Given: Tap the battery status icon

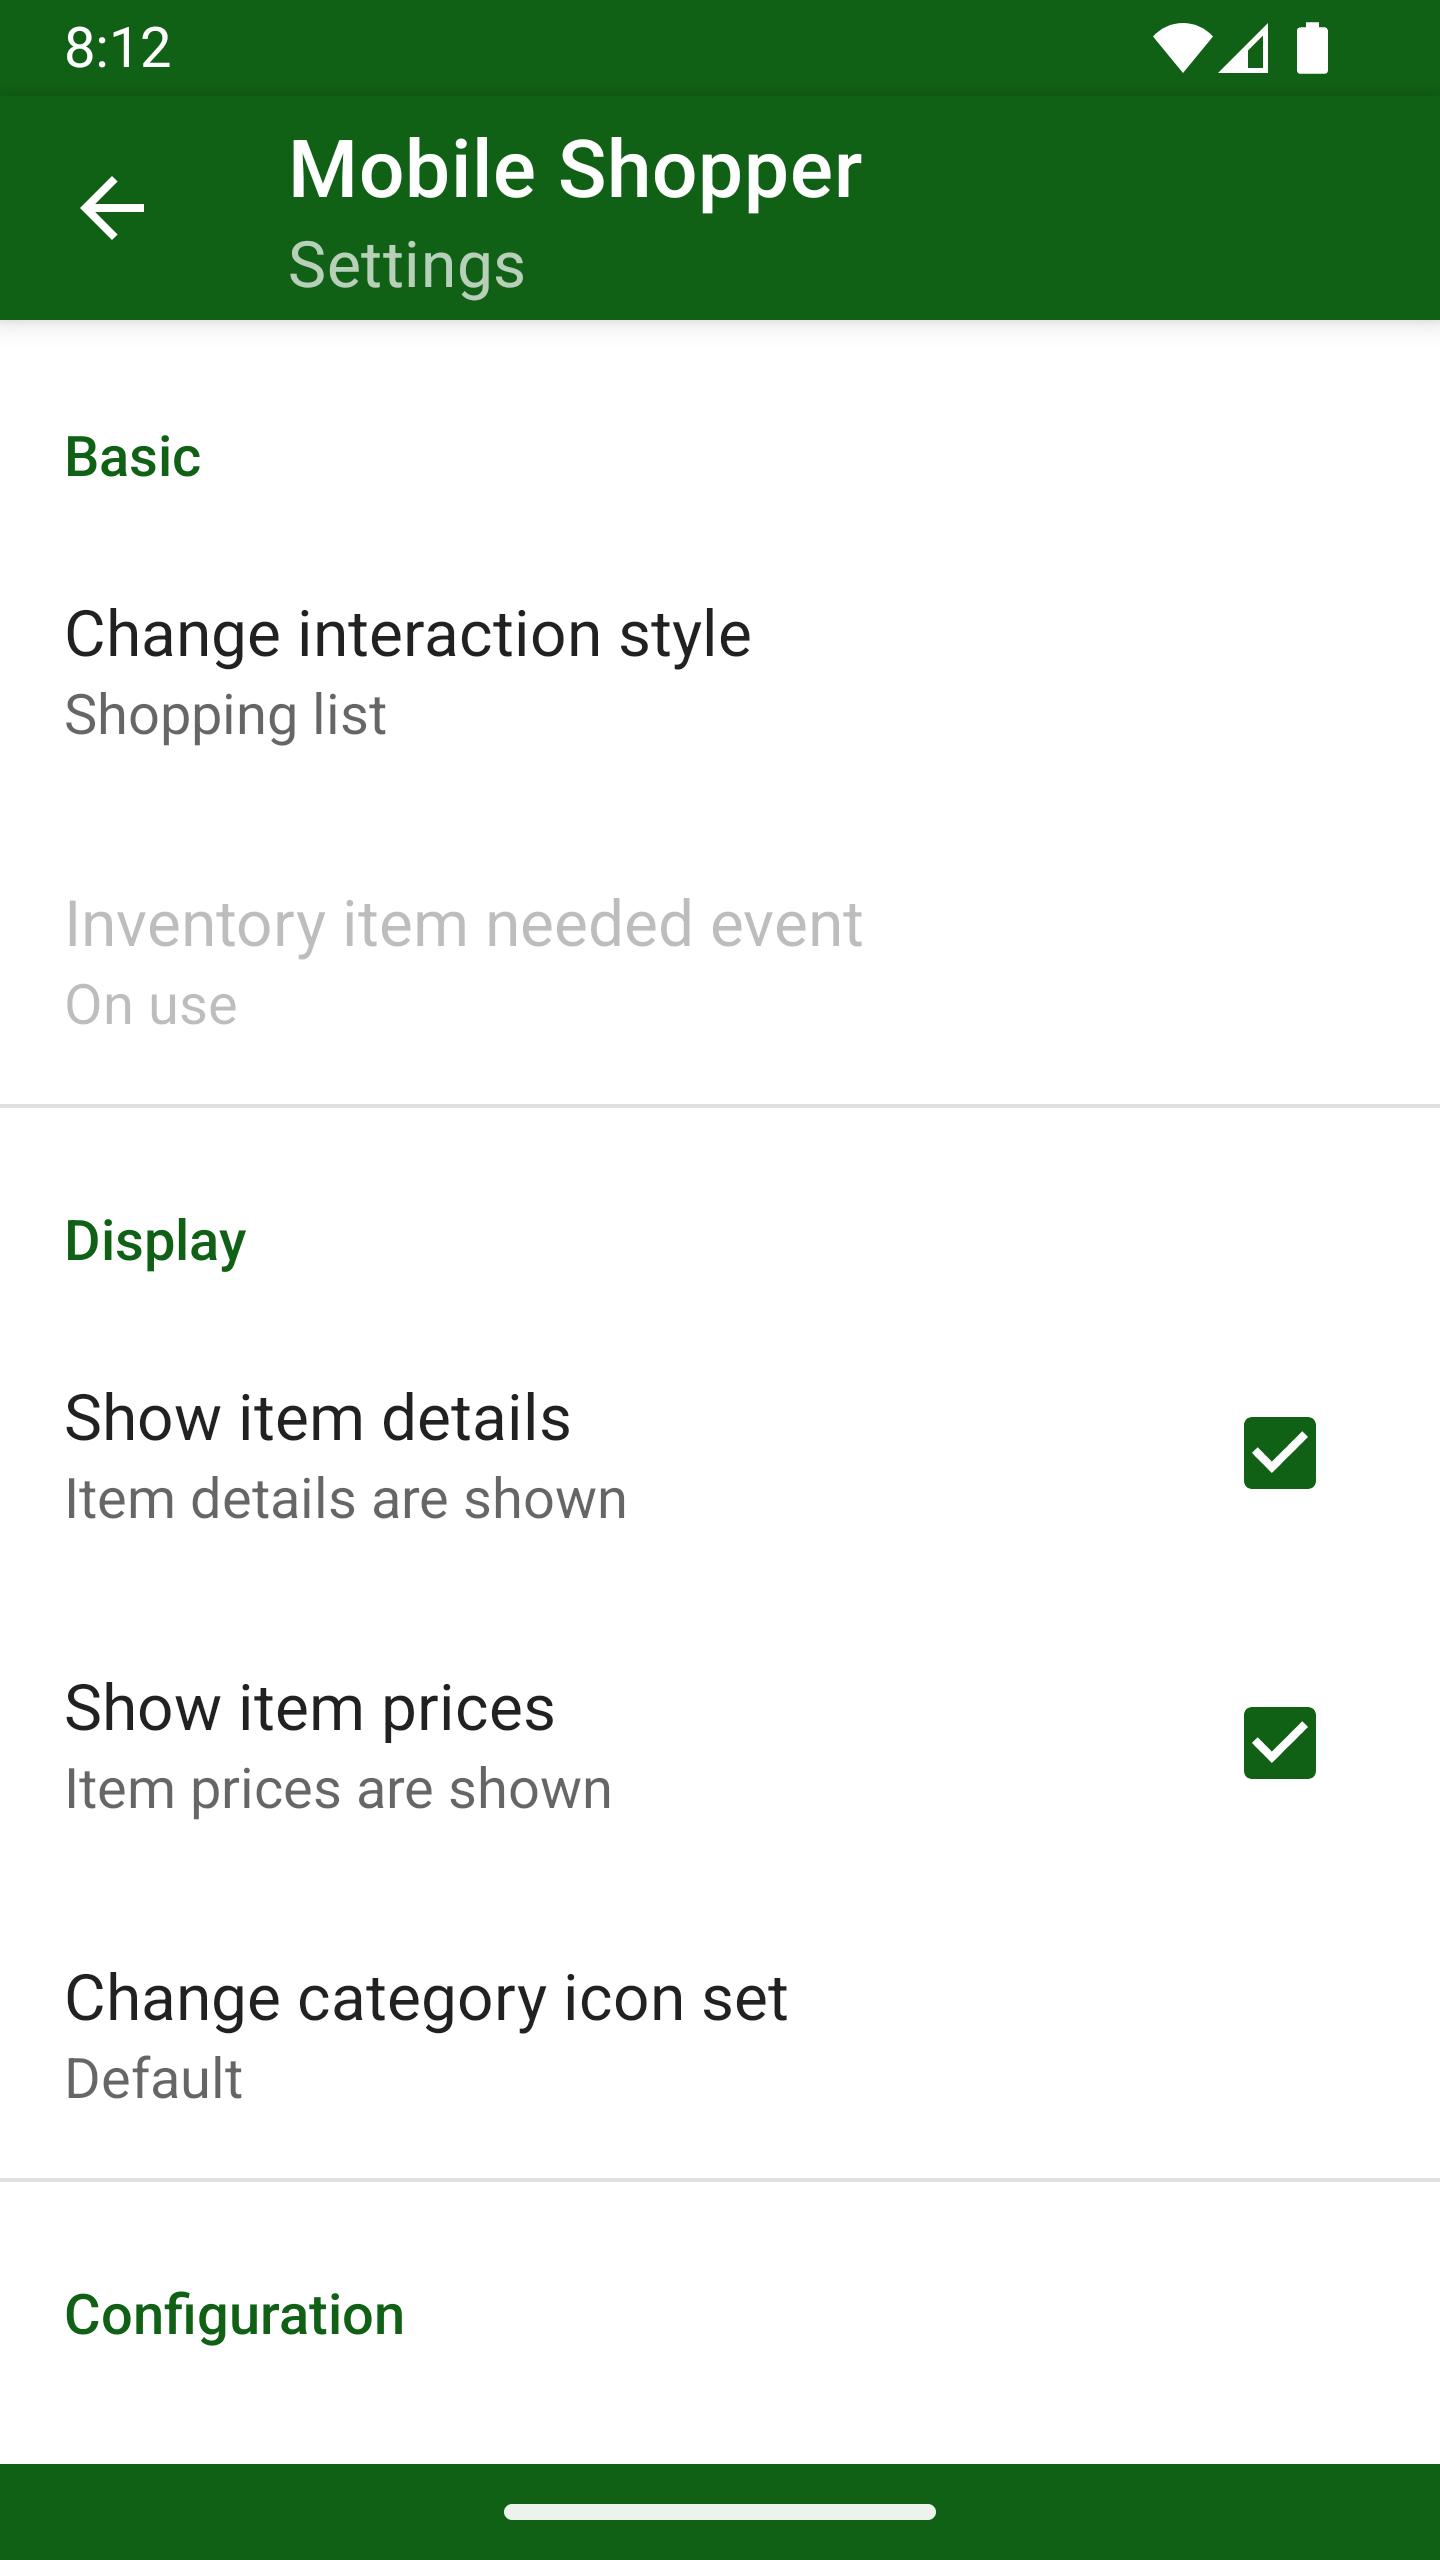Looking at the screenshot, I should (1312, 48).
